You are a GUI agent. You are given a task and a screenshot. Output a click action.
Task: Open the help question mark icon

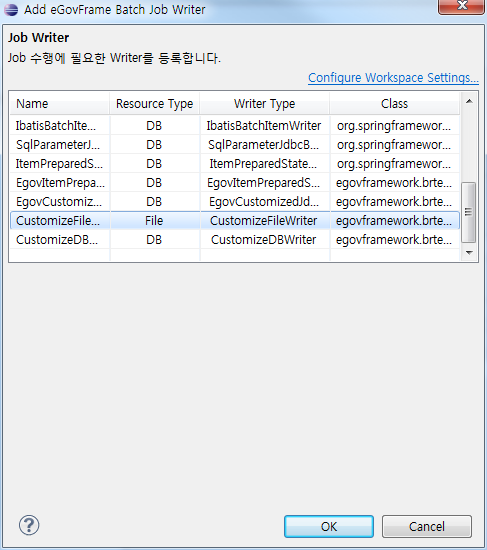[29, 525]
